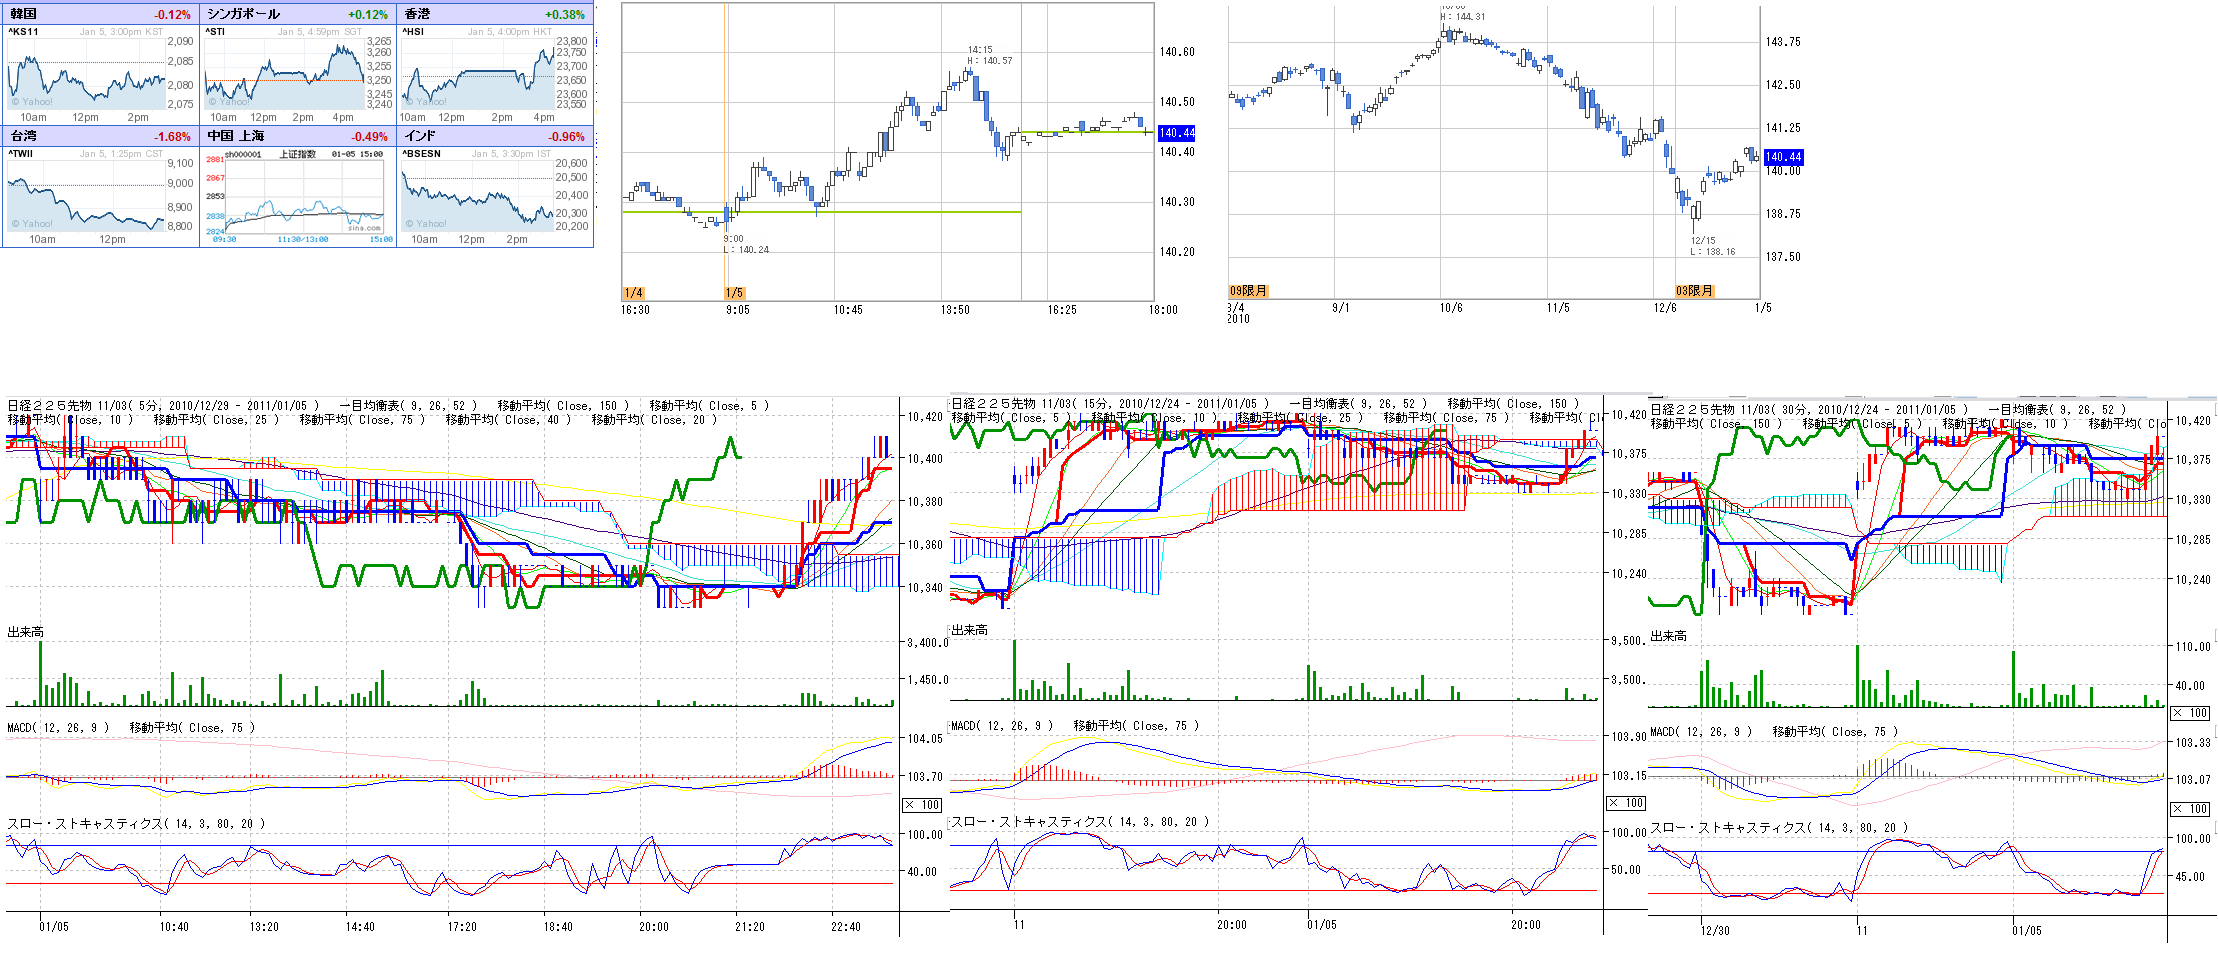Click the +0.38% change for 香港
The height and width of the screenshot is (978, 2218).
pyautogui.click(x=565, y=15)
